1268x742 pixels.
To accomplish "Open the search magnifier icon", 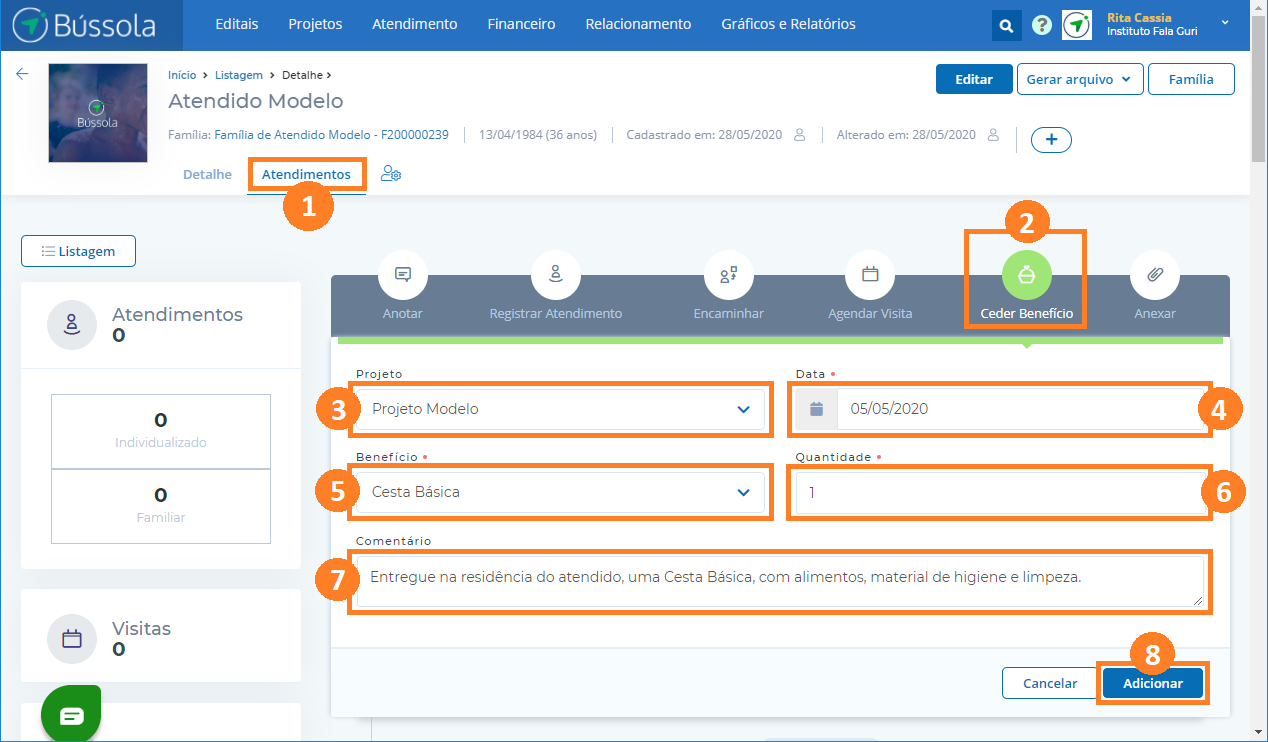I will pos(1006,25).
